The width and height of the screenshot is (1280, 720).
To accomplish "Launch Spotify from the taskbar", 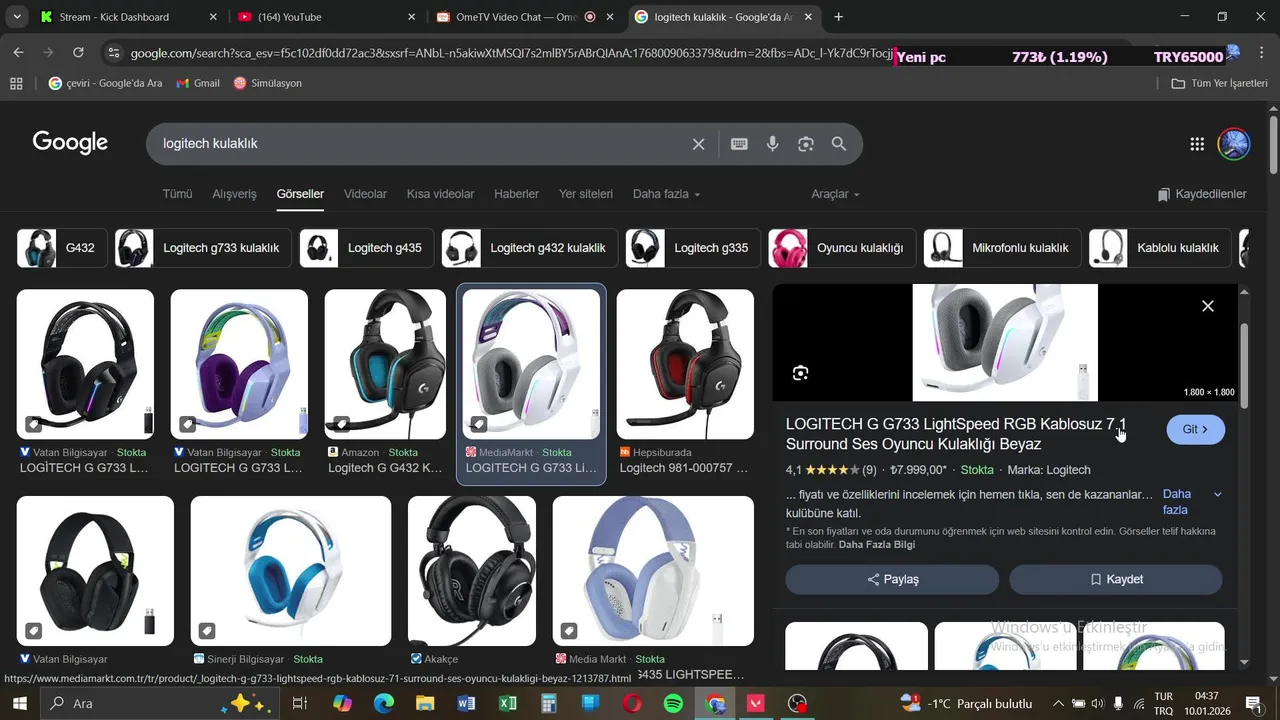I will click(673, 704).
